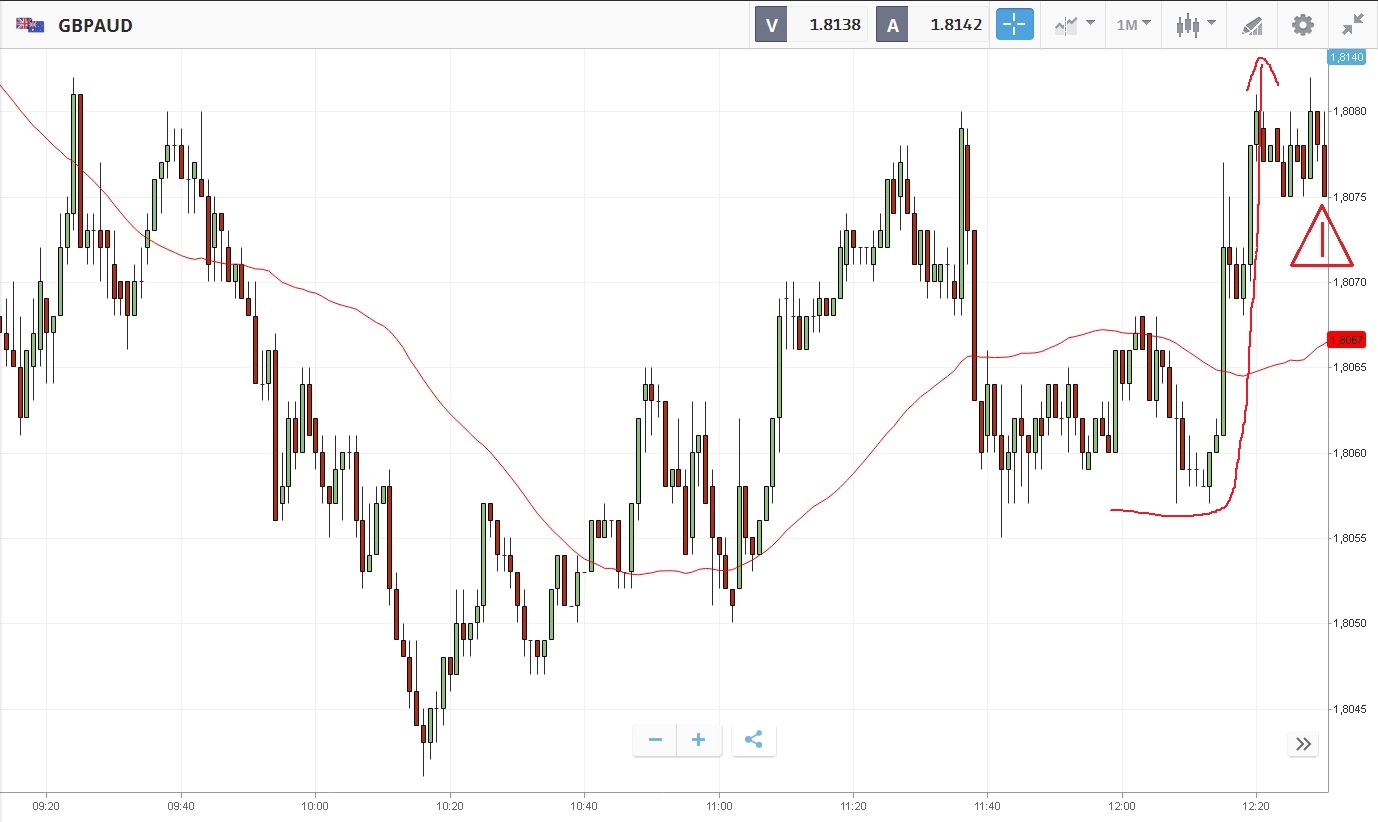The height and width of the screenshot is (822, 1378).
Task: Expand the 1M timeframe dropdown
Action: (x=1133, y=25)
